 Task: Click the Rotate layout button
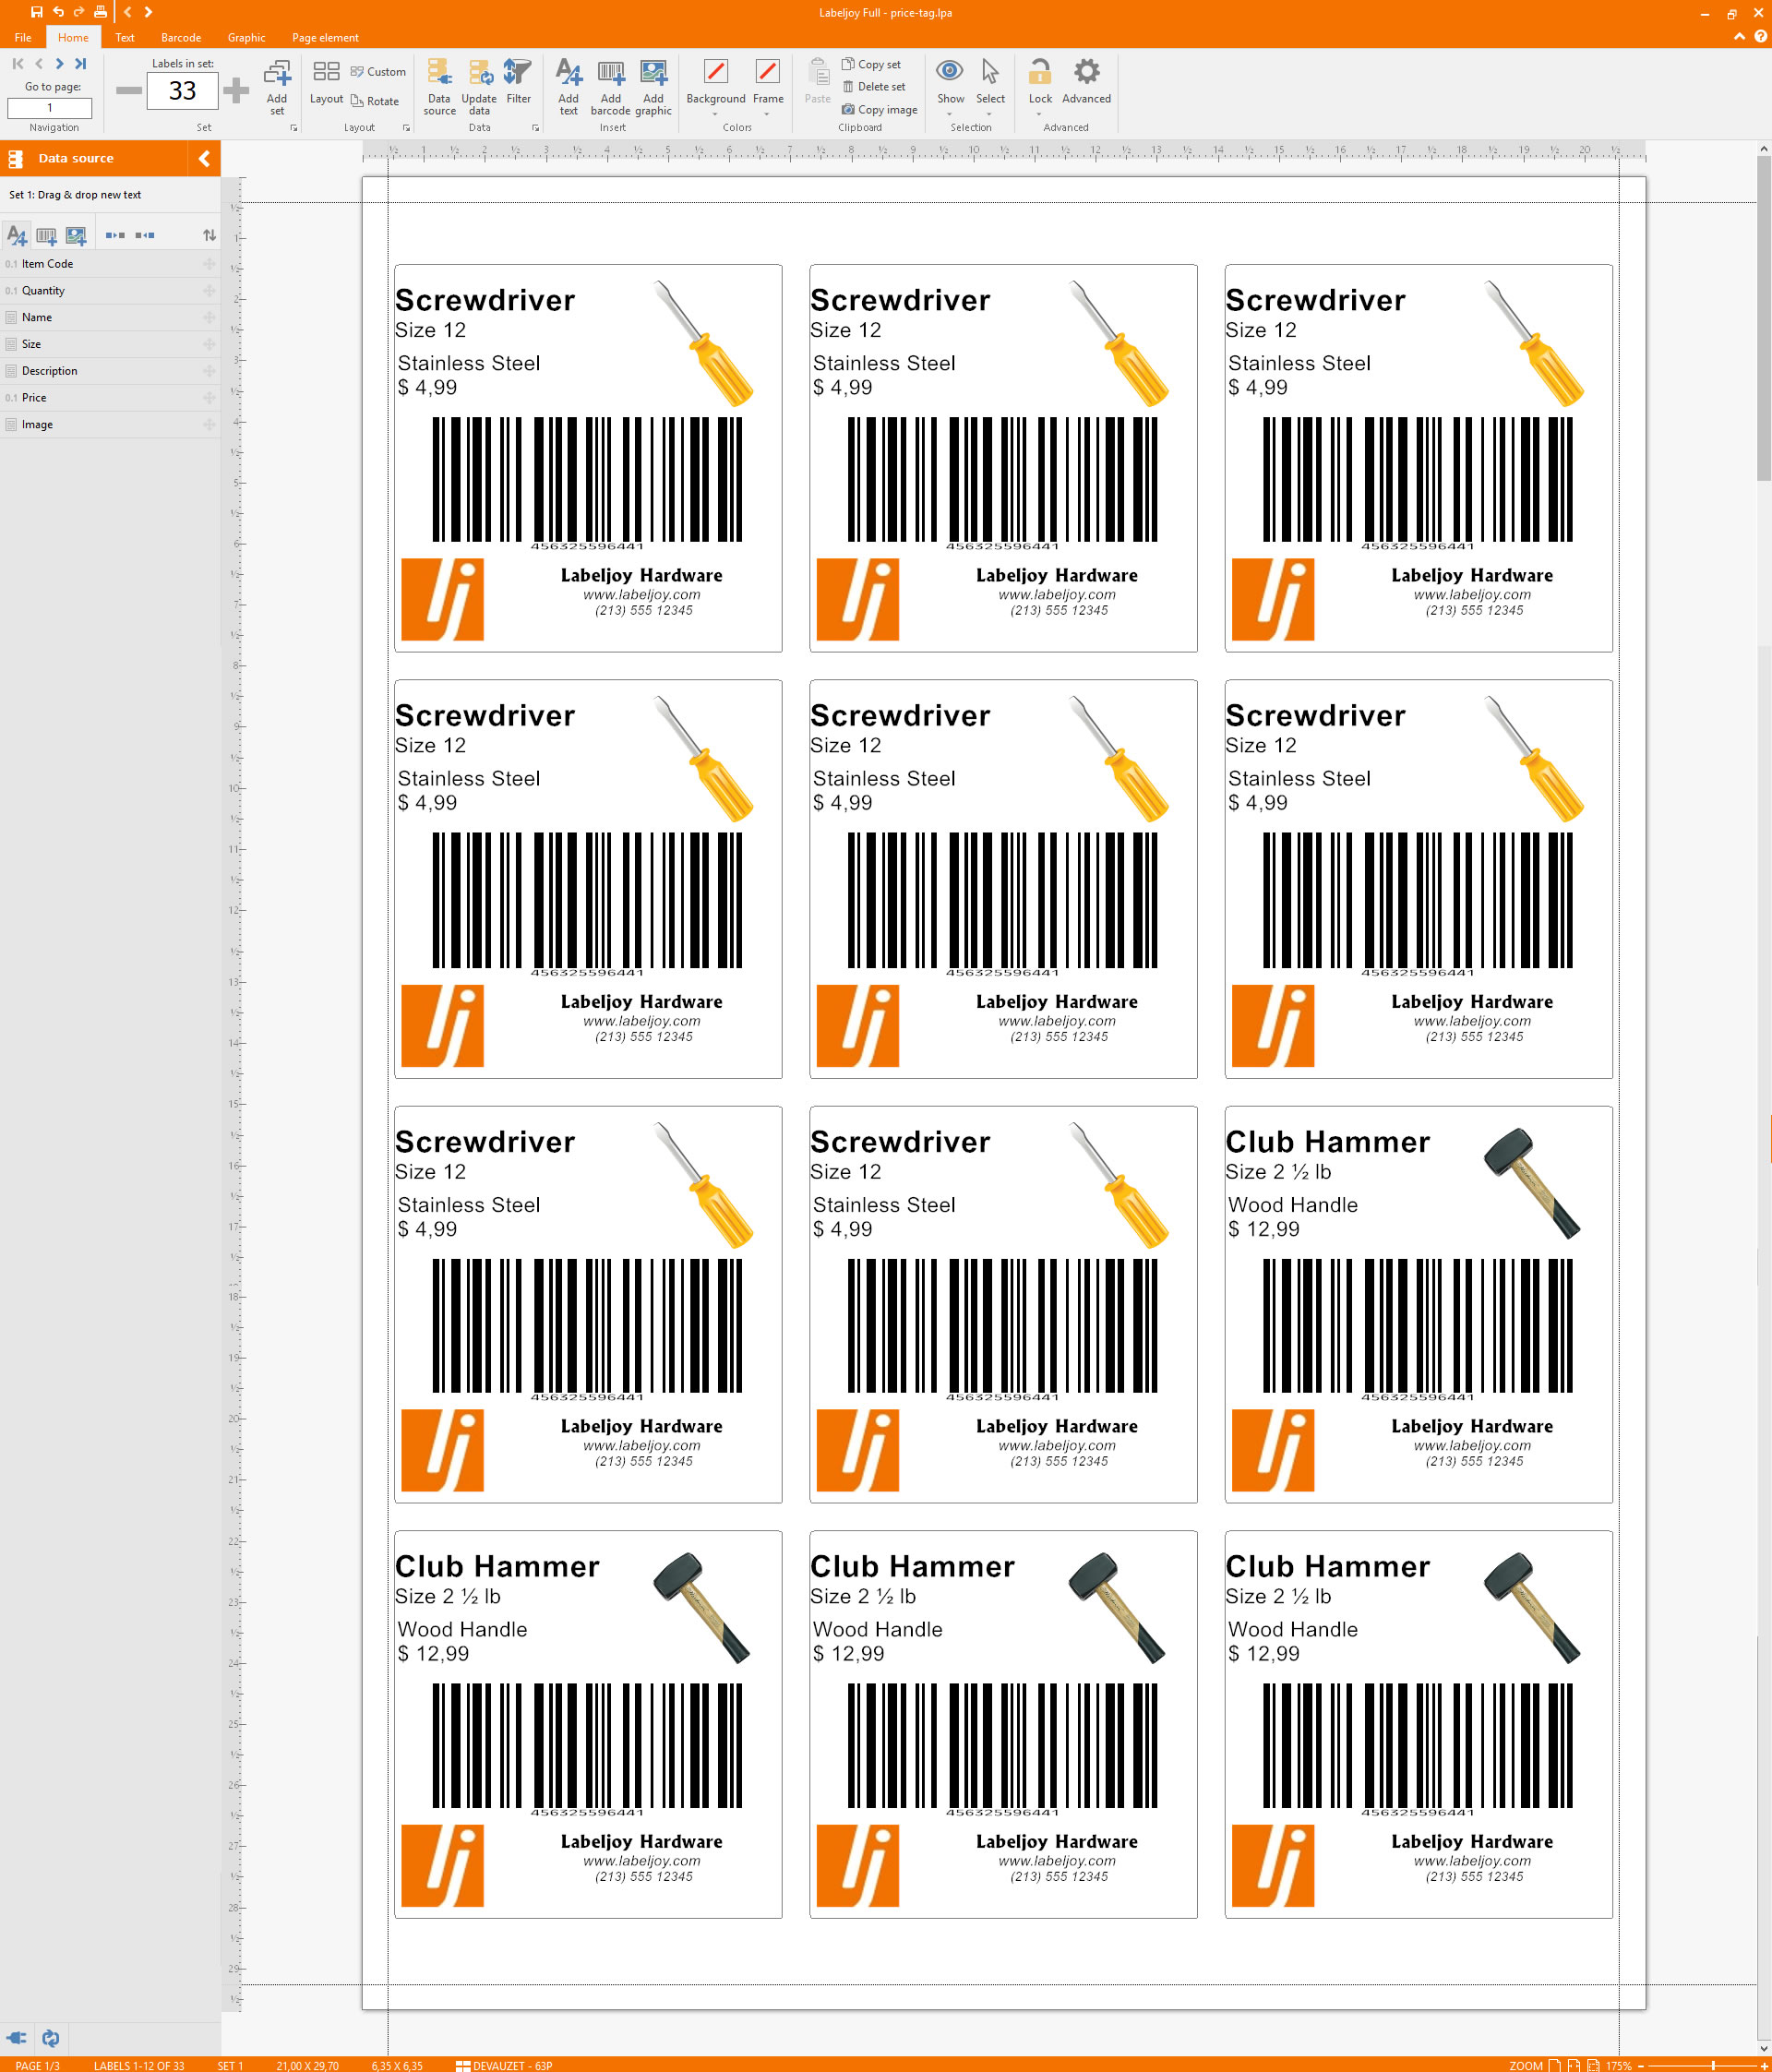coord(375,101)
